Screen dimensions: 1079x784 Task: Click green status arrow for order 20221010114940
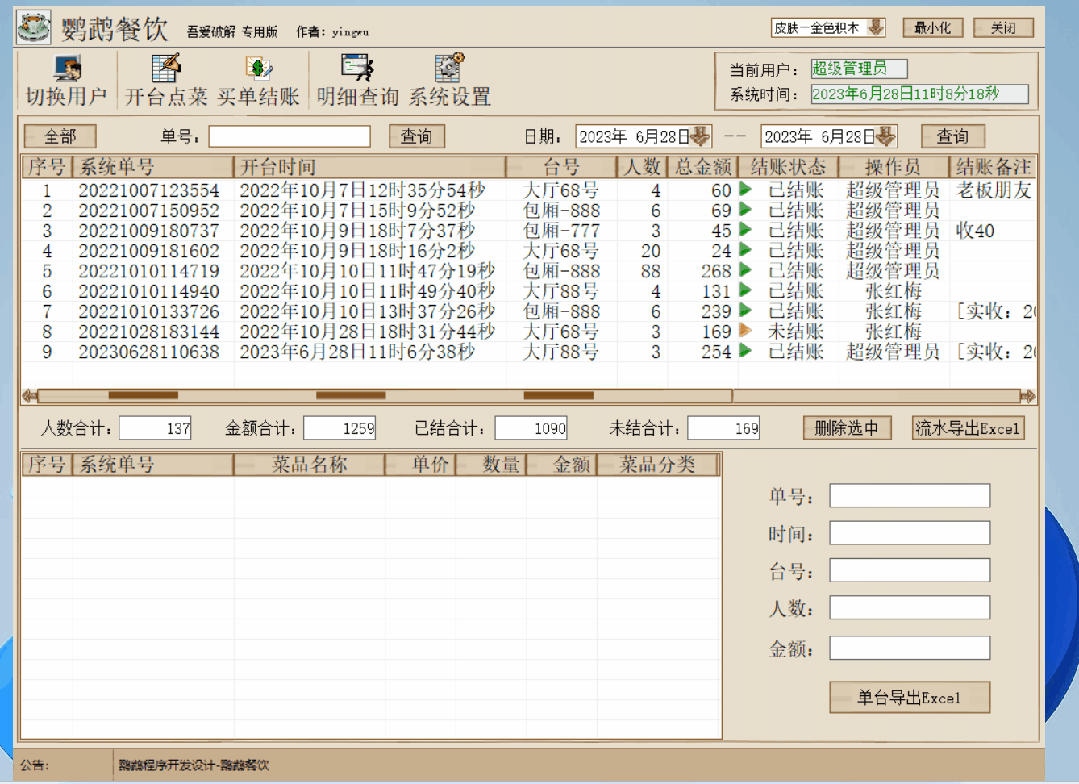pos(745,290)
